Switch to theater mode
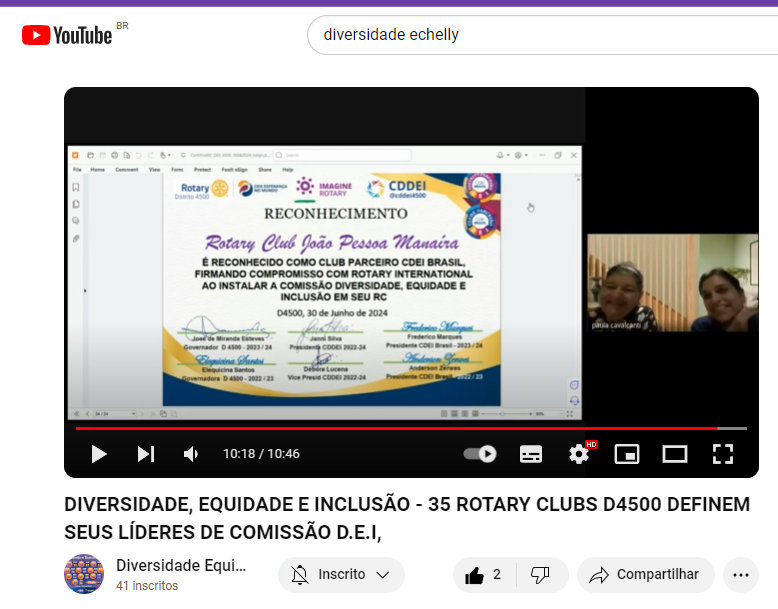 (675, 454)
